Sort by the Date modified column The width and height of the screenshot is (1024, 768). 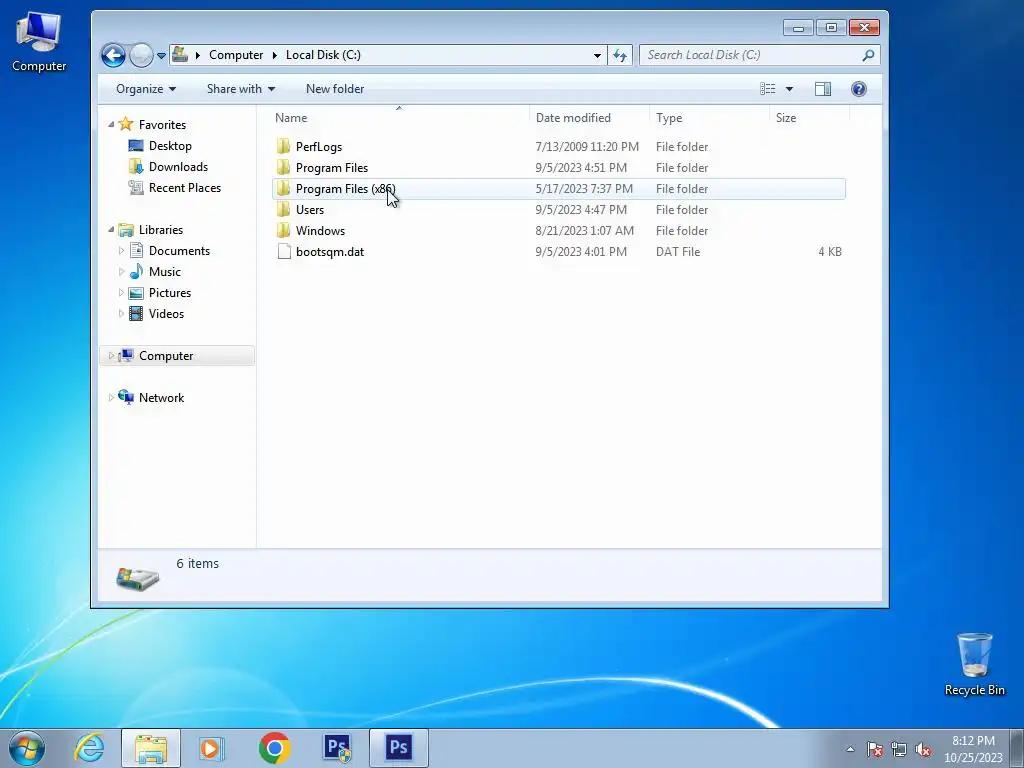[x=573, y=118]
